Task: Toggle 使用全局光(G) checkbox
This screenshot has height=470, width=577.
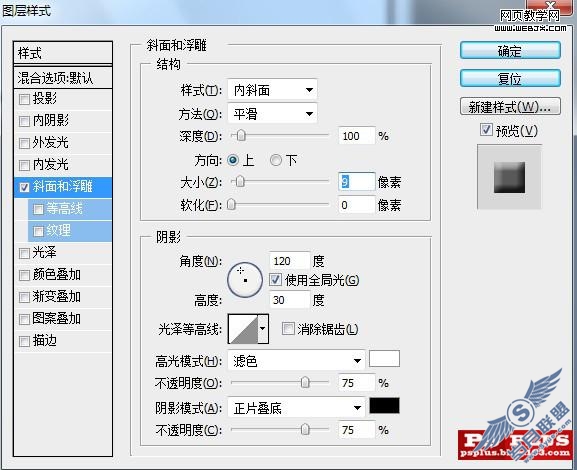Action: (275, 280)
